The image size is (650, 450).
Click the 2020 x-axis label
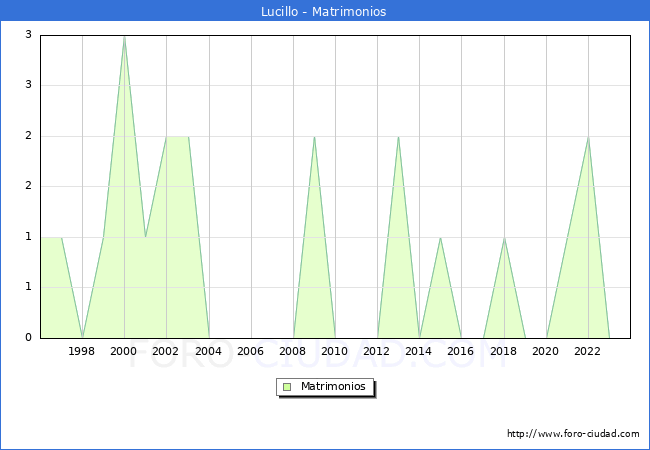coord(546,351)
